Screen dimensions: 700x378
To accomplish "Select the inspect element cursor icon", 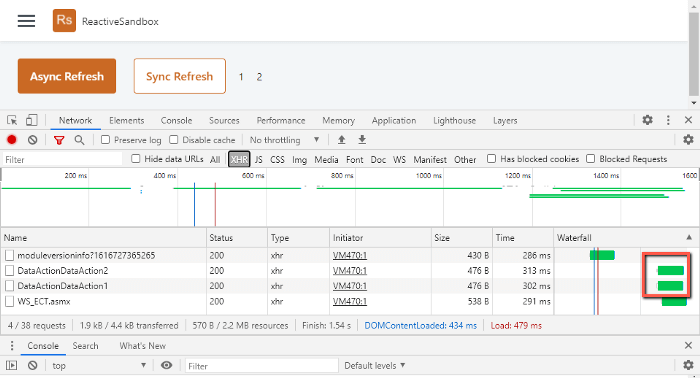I will click(x=12, y=120).
